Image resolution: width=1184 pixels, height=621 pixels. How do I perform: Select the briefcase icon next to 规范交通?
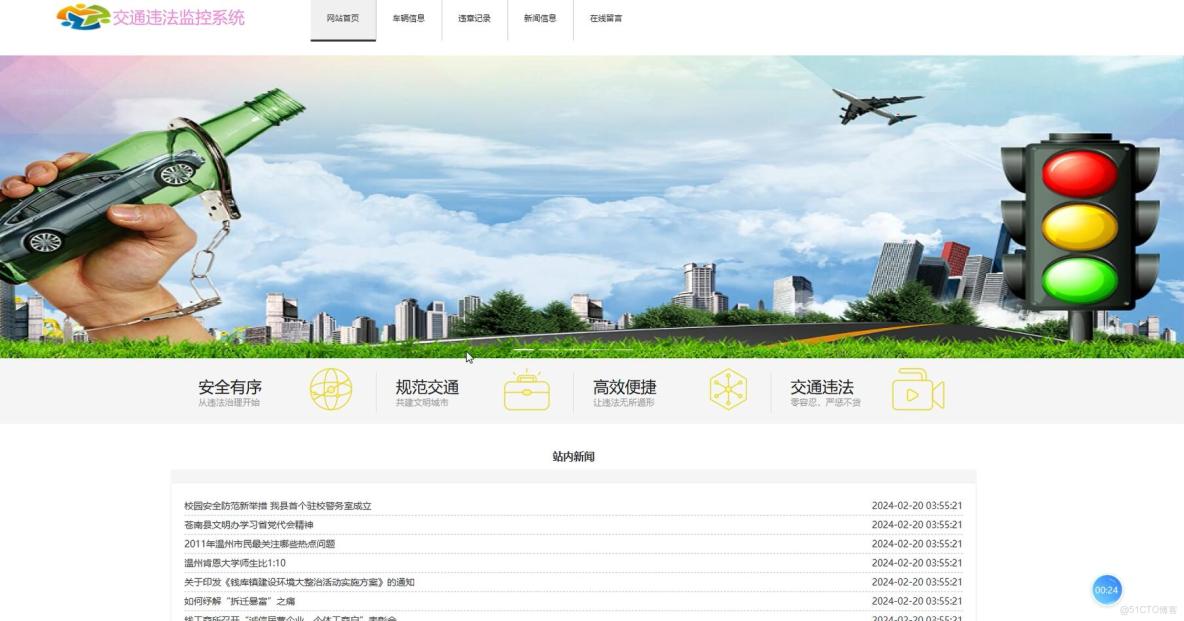click(528, 390)
